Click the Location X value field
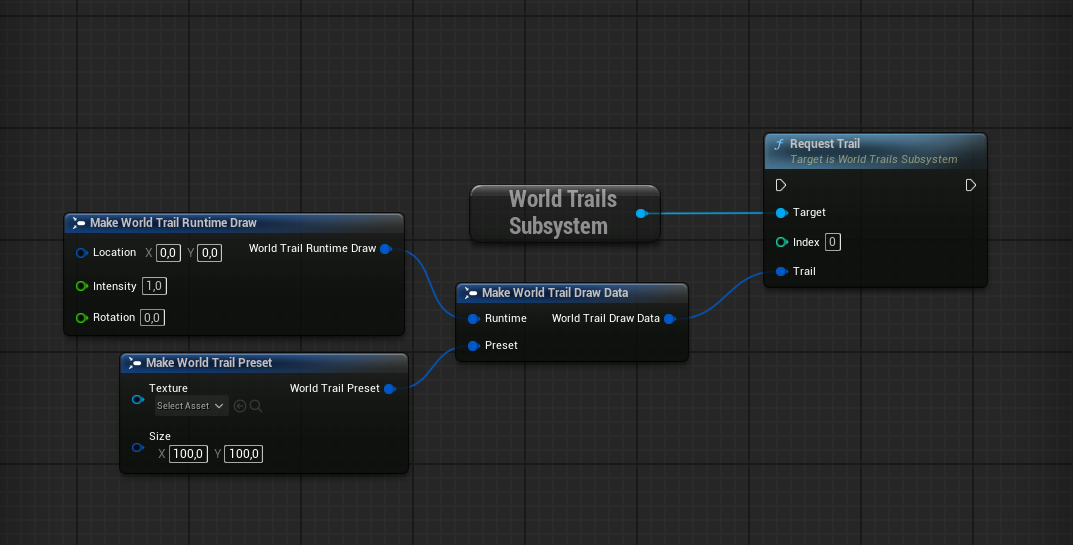The height and width of the screenshot is (545, 1073). coord(168,253)
